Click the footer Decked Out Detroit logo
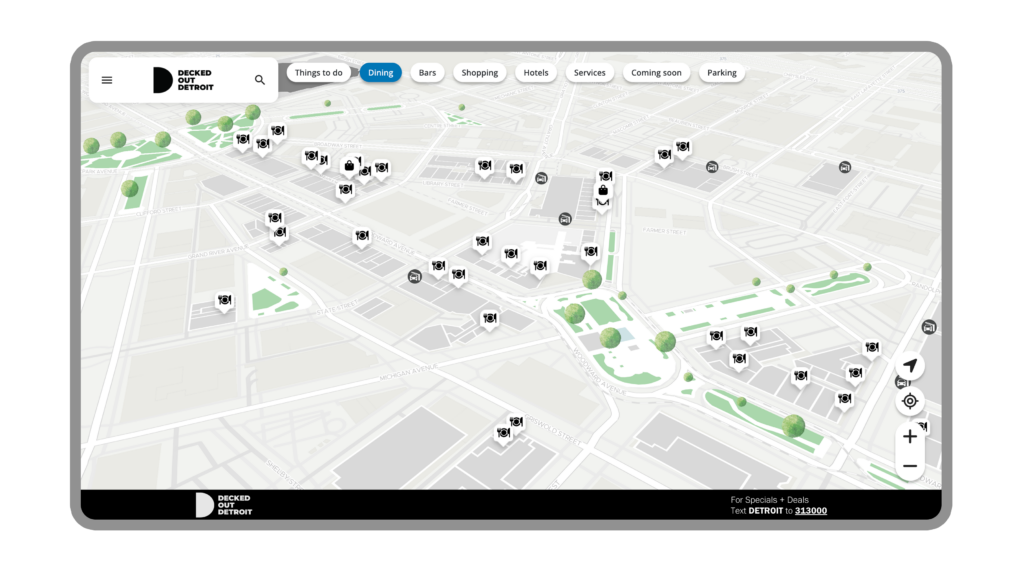The image size is (1024, 573). (223, 505)
